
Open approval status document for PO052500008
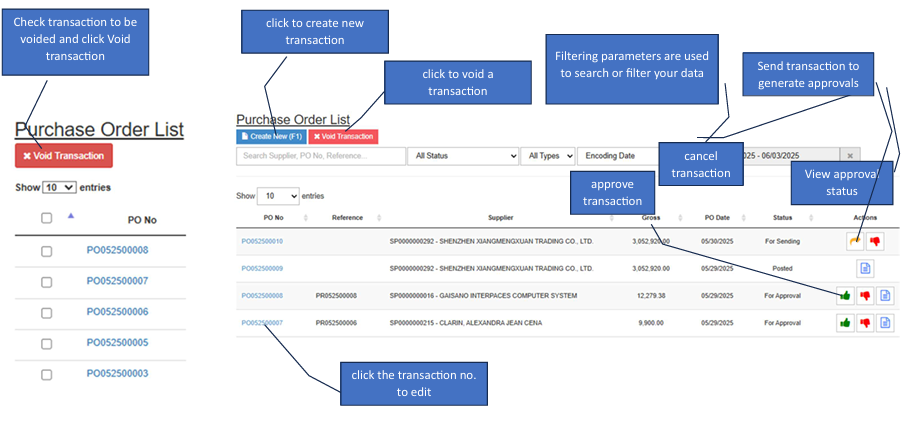coord(885,295)
